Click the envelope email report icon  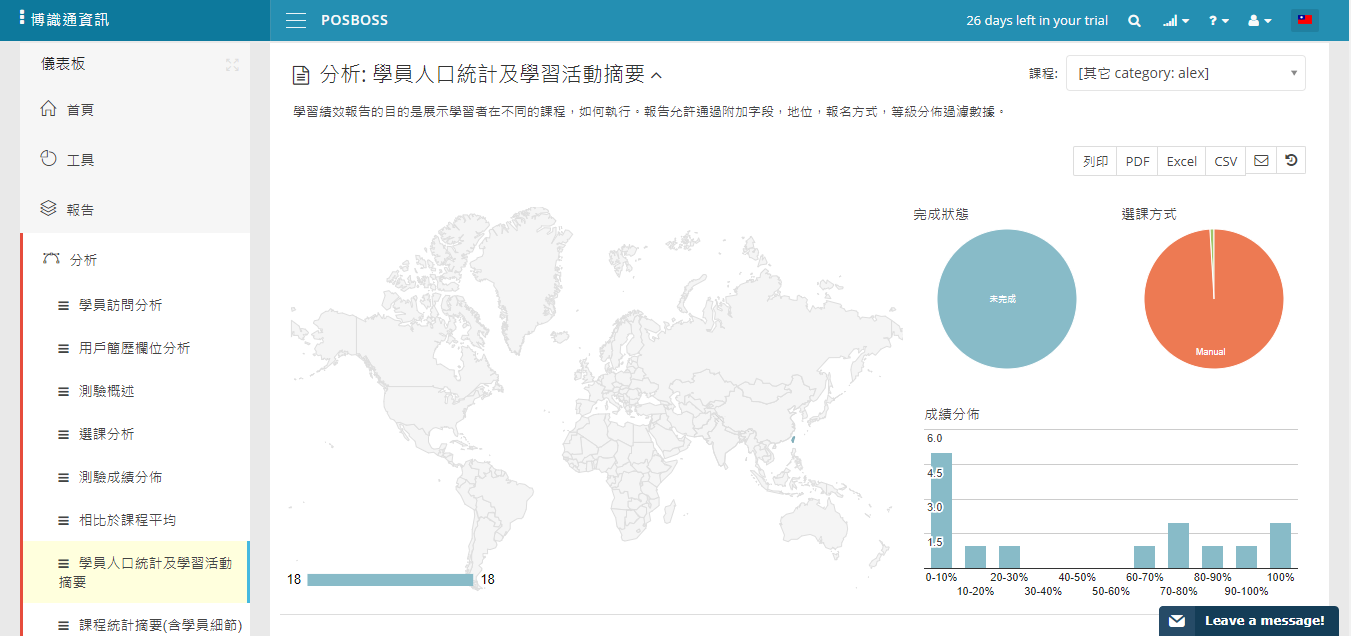coord(1261,161)
